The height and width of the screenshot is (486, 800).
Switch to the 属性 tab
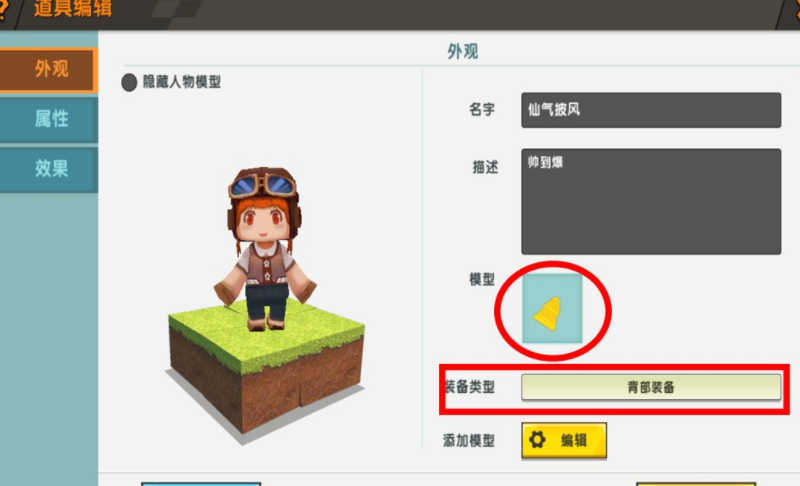click(x=48, y=119)
